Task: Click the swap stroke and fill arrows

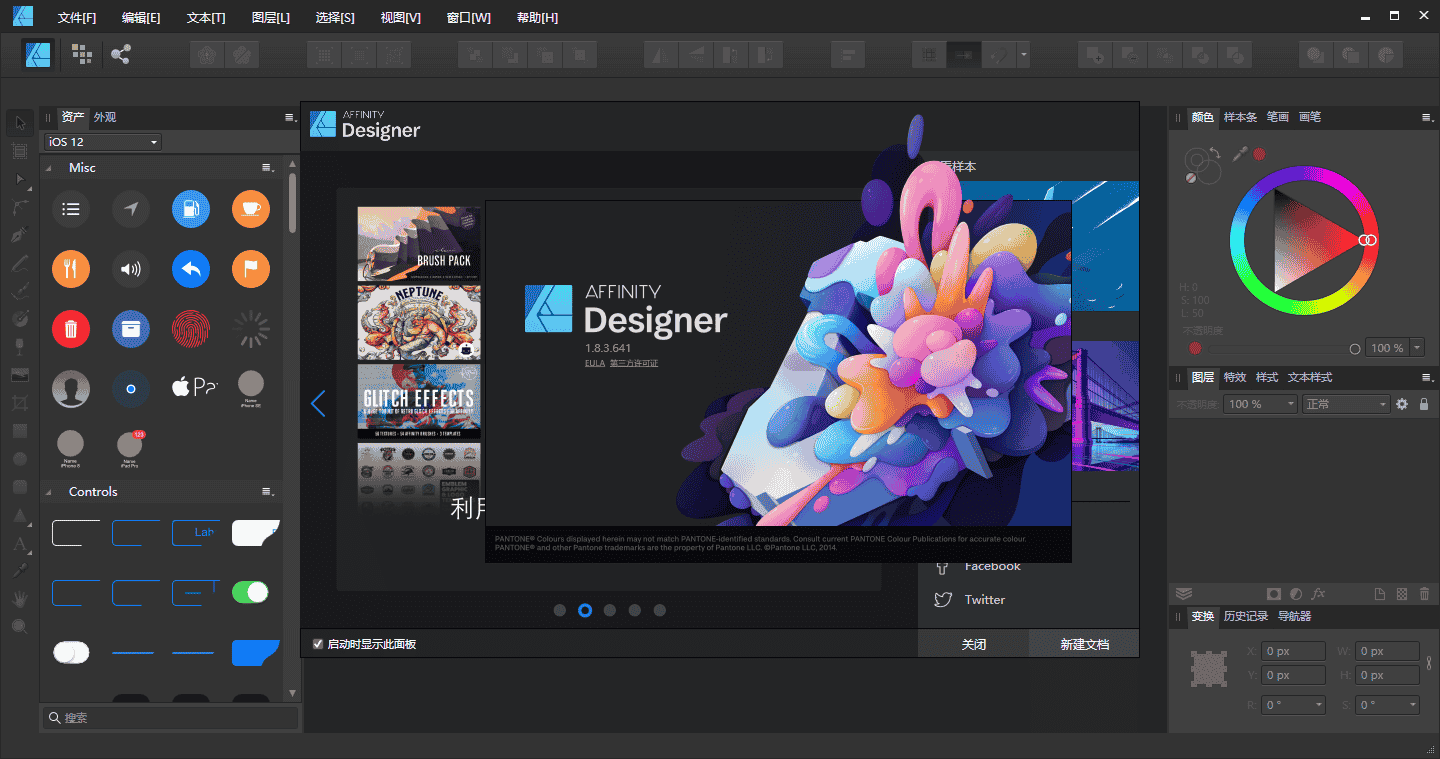Action: click(x=1215, y=153)
